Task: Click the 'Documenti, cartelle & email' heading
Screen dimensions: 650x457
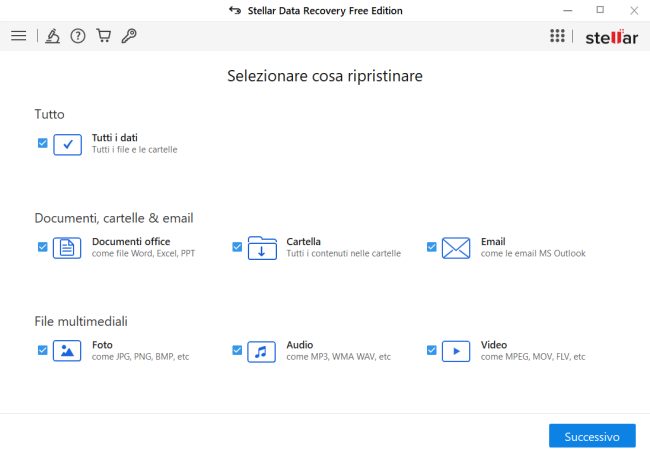Action: (x=114, y=218)
